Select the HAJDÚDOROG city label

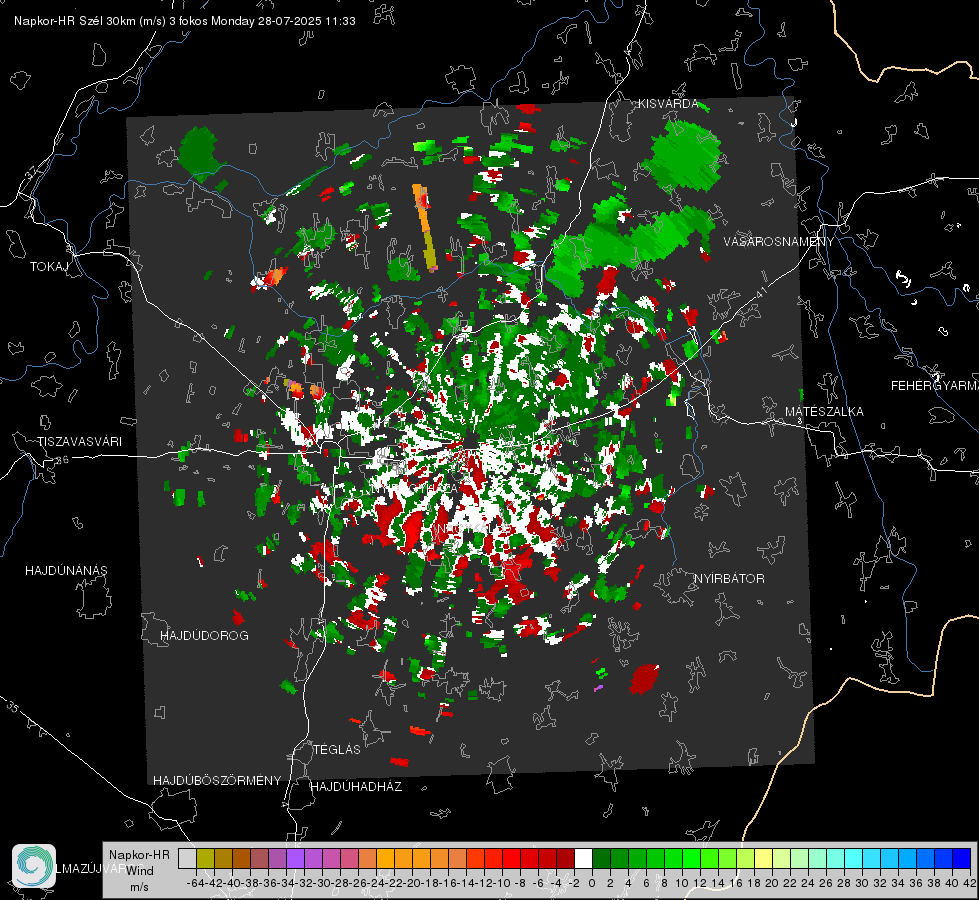(x=204, y=636)
